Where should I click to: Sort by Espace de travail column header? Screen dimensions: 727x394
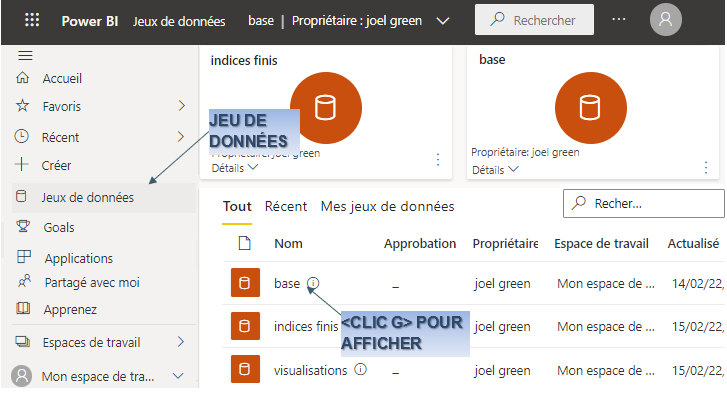601,244
